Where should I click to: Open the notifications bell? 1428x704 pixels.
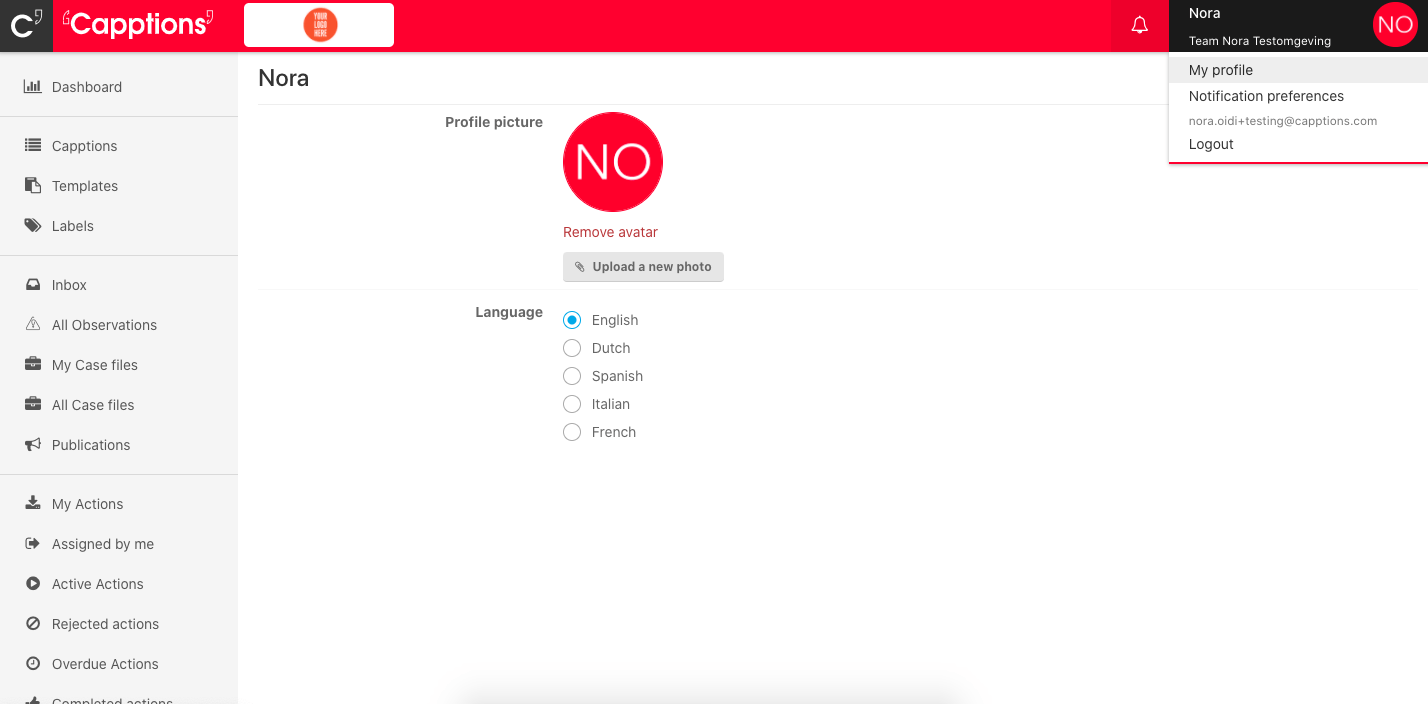[x=1139, y=26]
